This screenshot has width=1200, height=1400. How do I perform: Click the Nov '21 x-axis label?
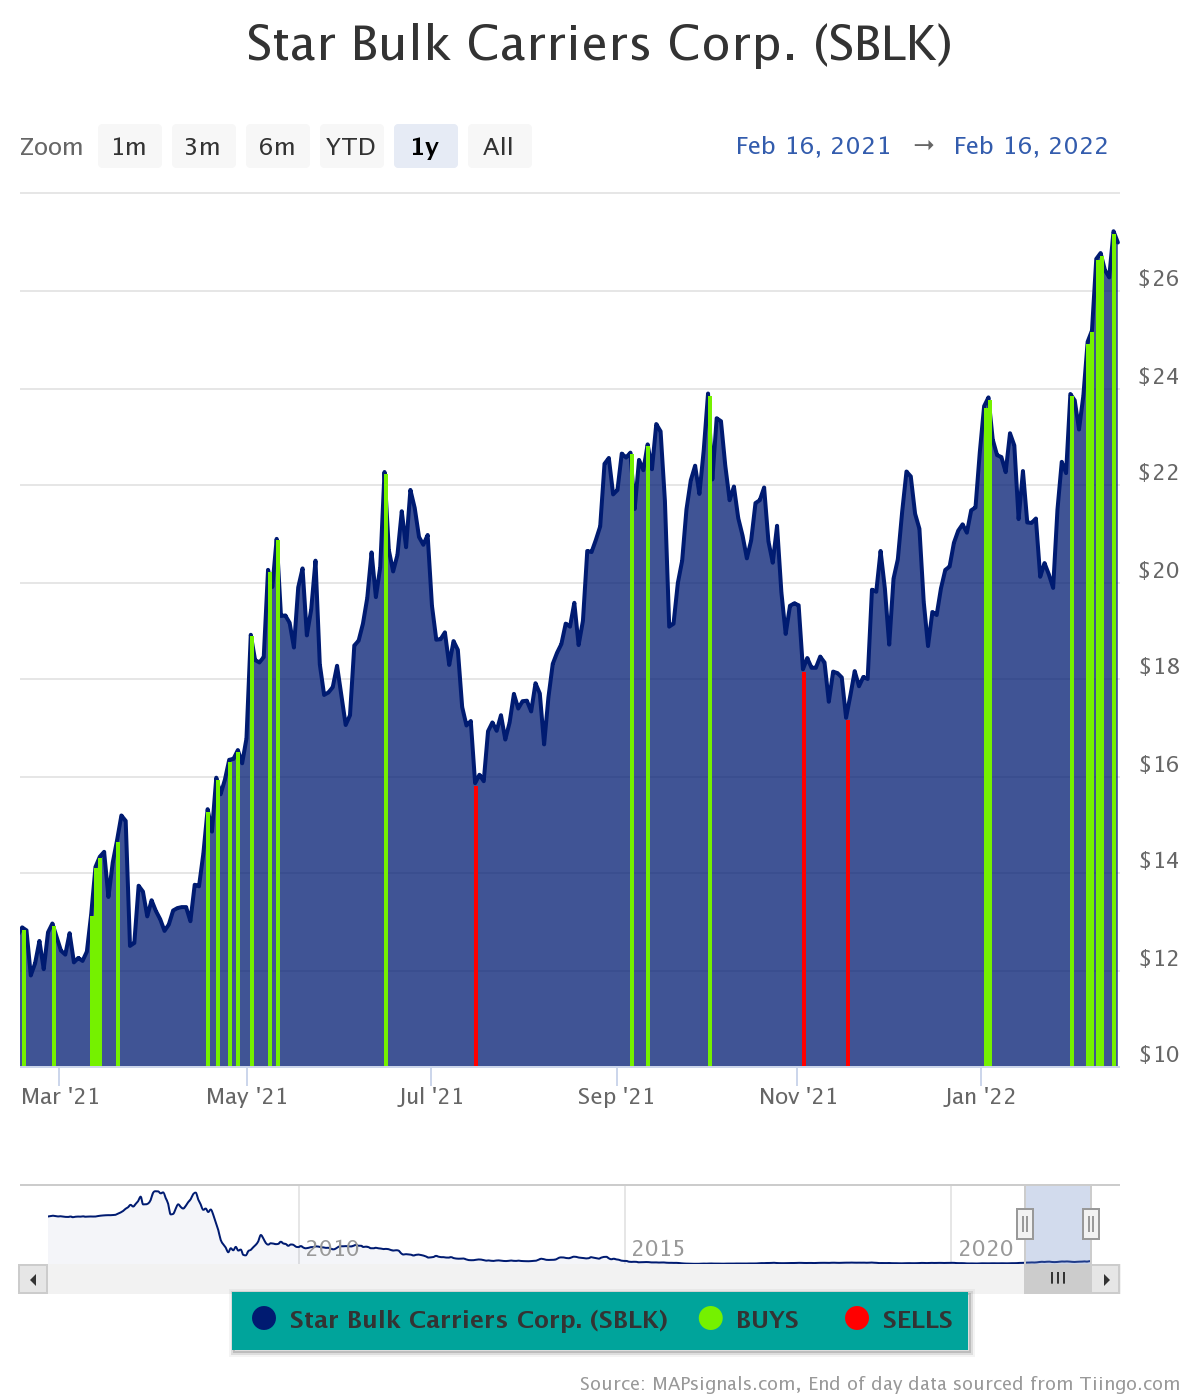(798, 1096)
